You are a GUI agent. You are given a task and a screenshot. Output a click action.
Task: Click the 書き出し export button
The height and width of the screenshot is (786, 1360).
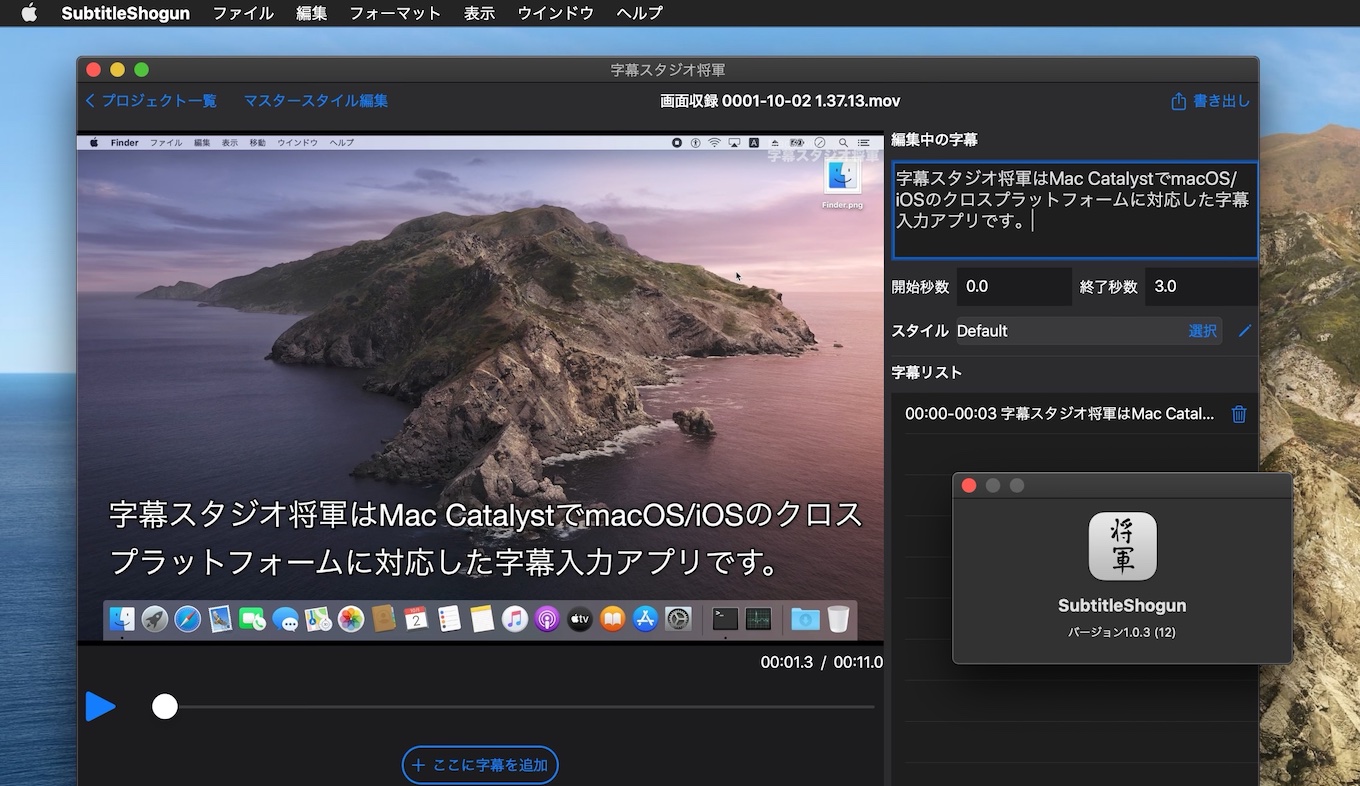(x=1221, y=101)
